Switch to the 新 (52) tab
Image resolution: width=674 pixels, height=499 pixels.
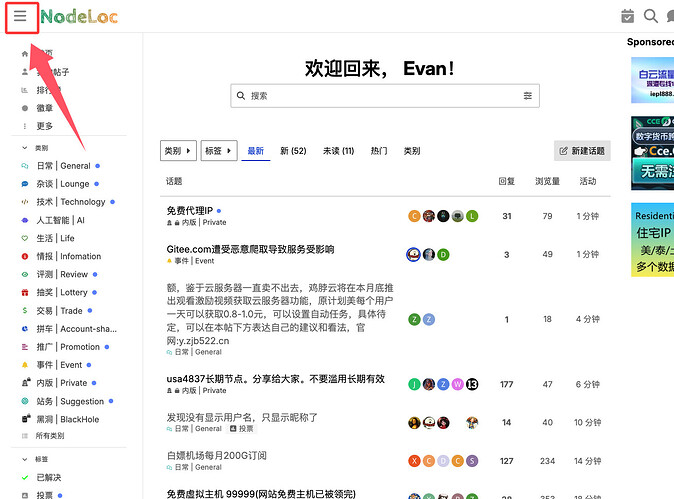(293, 151)
